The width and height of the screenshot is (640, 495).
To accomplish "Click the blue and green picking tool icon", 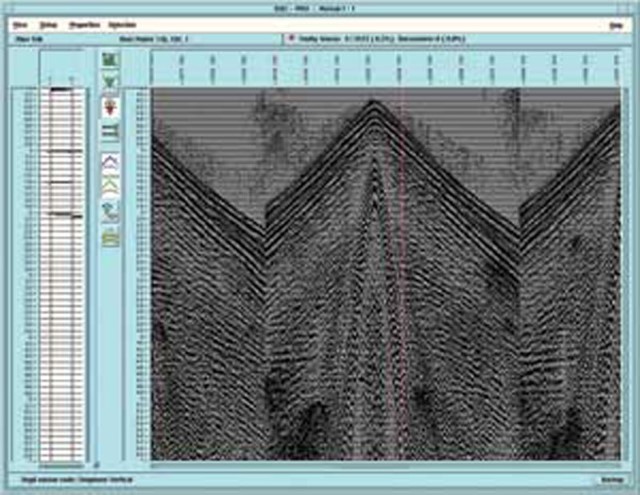I will tap(109, 211).
